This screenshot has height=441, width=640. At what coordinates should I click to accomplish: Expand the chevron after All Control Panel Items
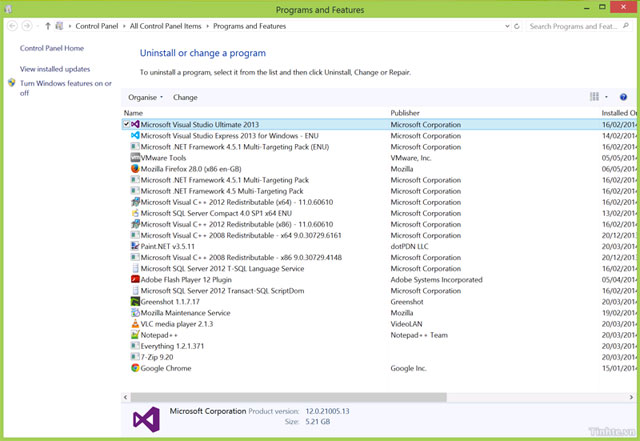point(207,26)
